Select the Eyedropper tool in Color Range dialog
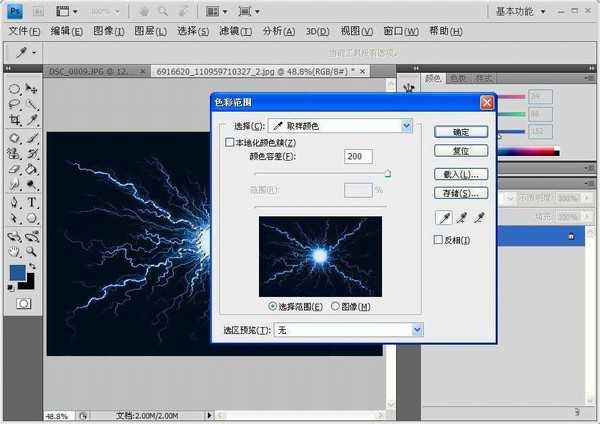The image size is (600, 424). tap(443, 217)
